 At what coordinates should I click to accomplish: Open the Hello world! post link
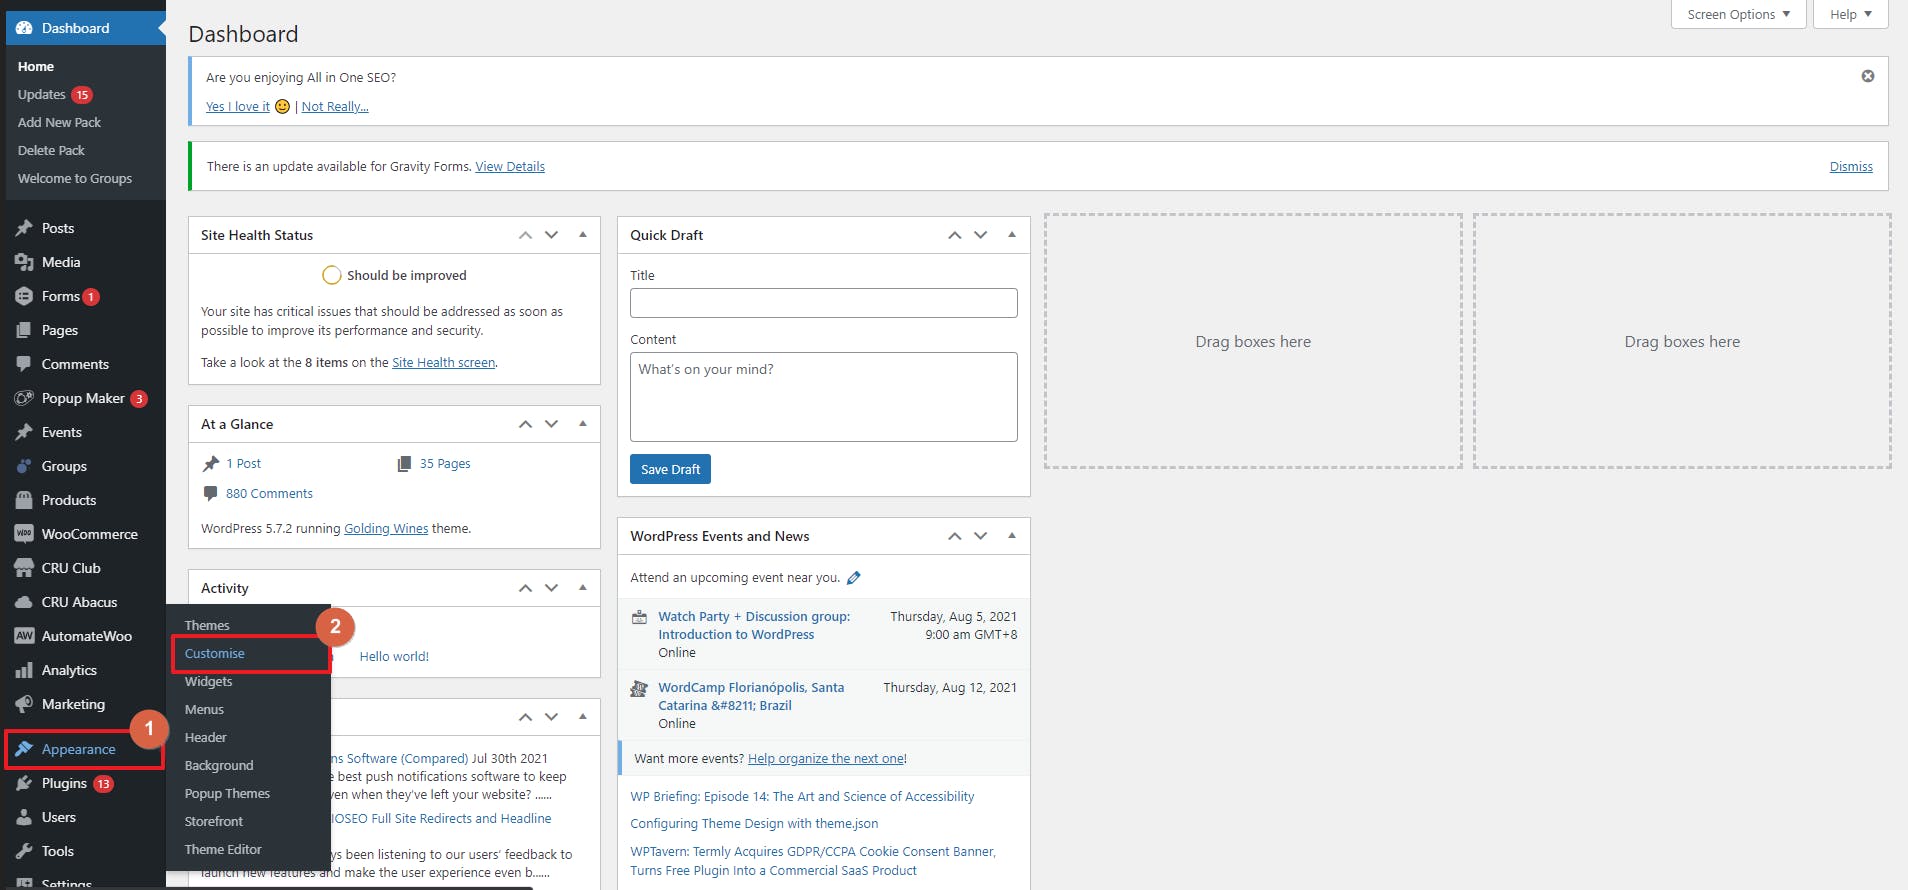point(394,656)
